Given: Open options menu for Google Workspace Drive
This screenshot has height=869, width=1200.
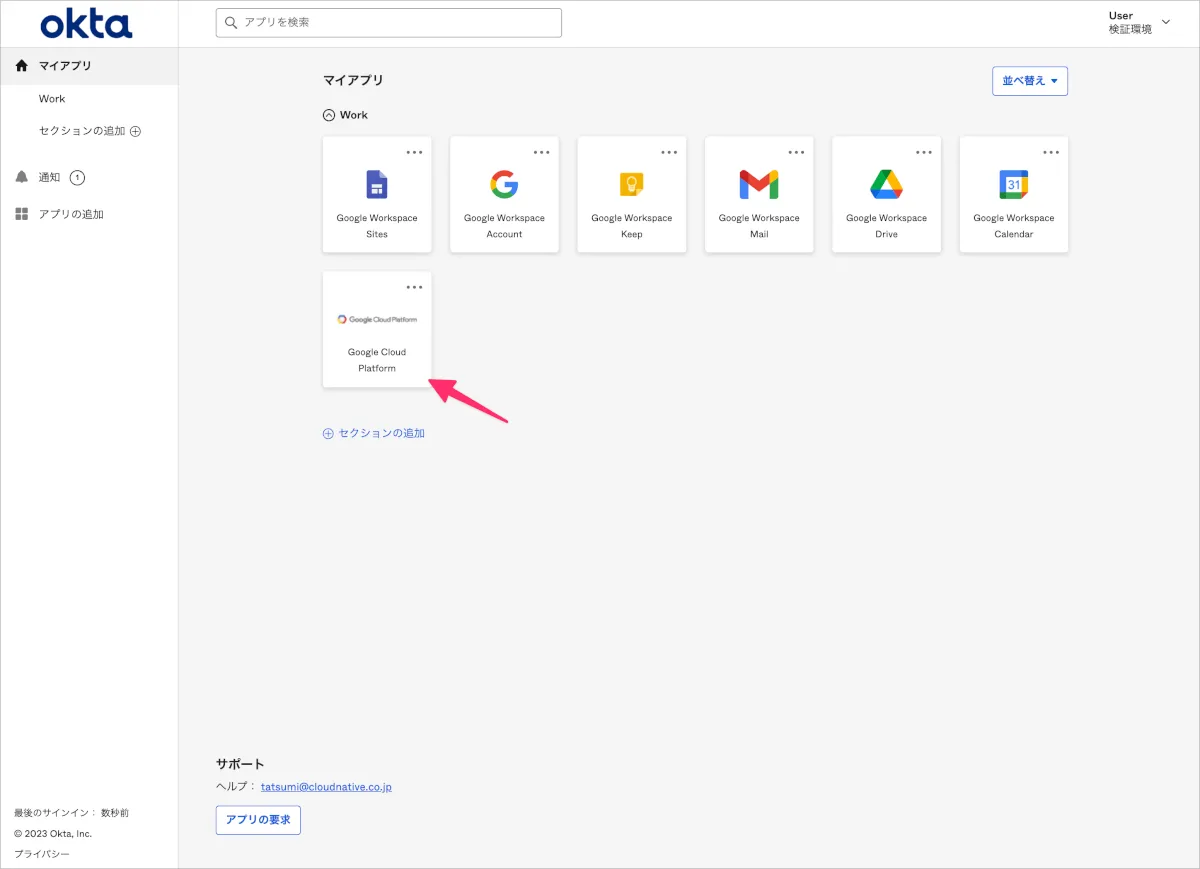Looking at the screenshot, I should [923, 152].
